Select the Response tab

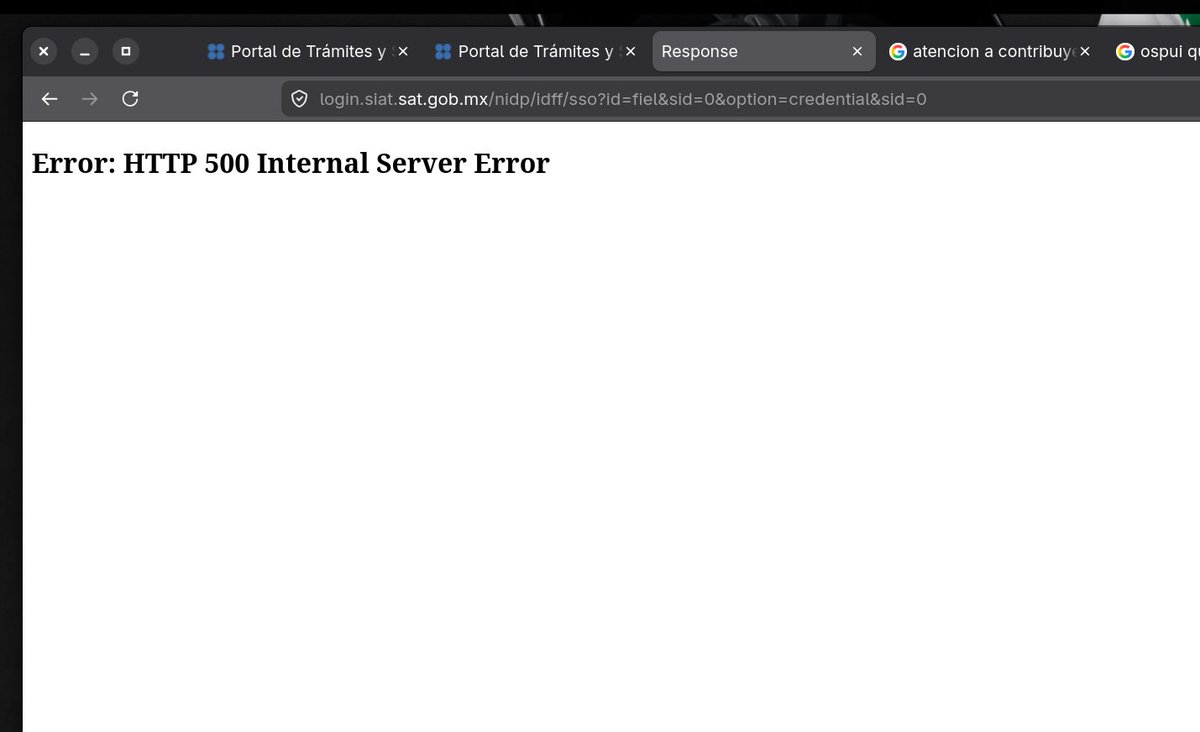763,51
